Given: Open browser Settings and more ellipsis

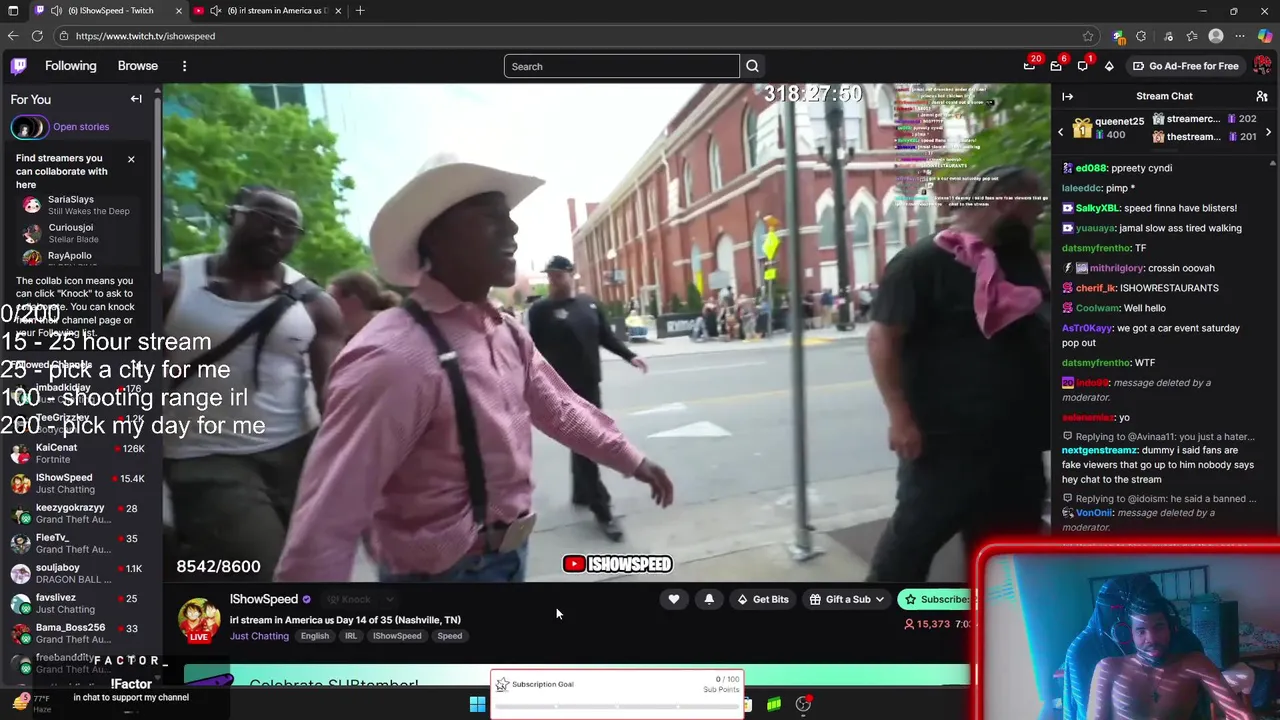Looking at the screenshot, I should coord(1241,36).
